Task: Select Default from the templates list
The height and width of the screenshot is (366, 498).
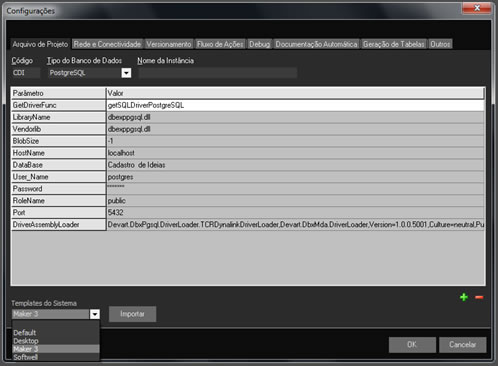Action: [25, 332]
